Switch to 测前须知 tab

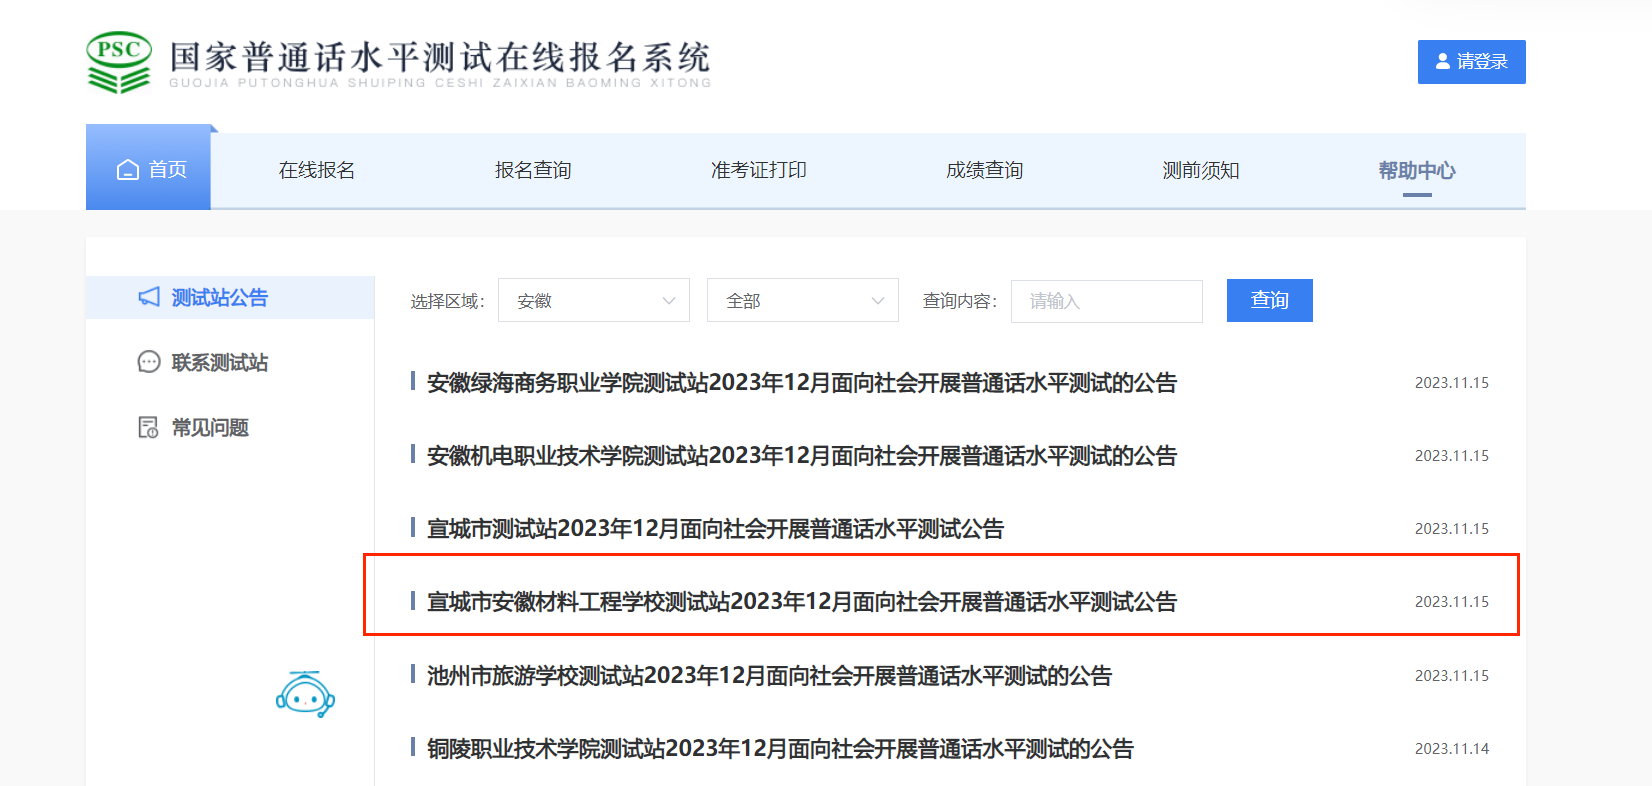tap(1201, 170)
